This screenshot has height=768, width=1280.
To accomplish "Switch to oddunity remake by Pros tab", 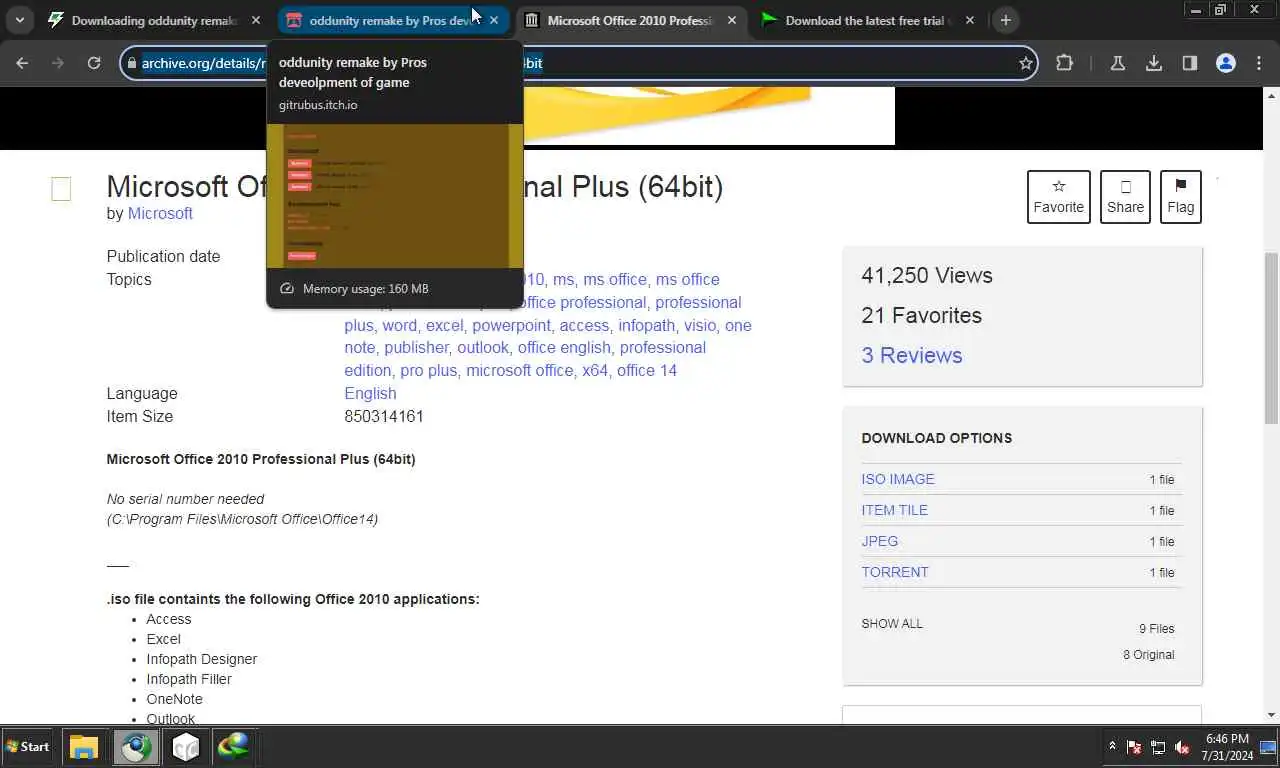I will pyautogui.click(x=392, y=20).
